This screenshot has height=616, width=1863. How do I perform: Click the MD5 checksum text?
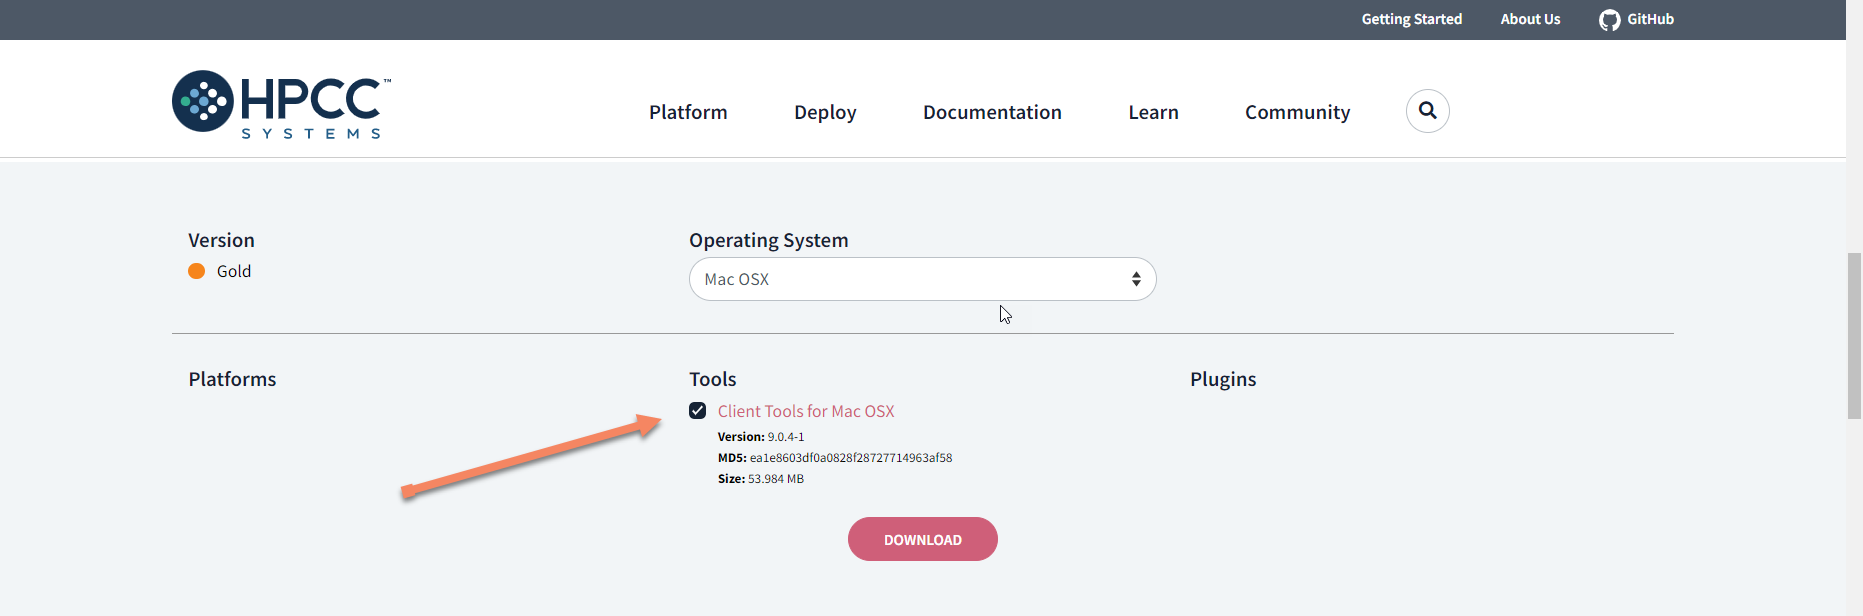(x=850, y=458)
